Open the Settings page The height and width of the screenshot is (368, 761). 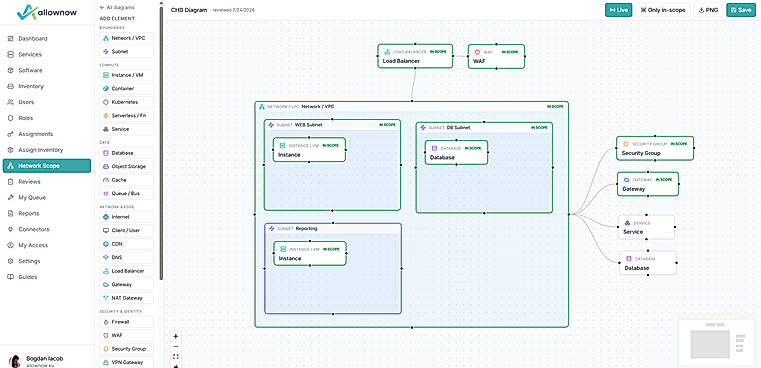tap(47, 261)
